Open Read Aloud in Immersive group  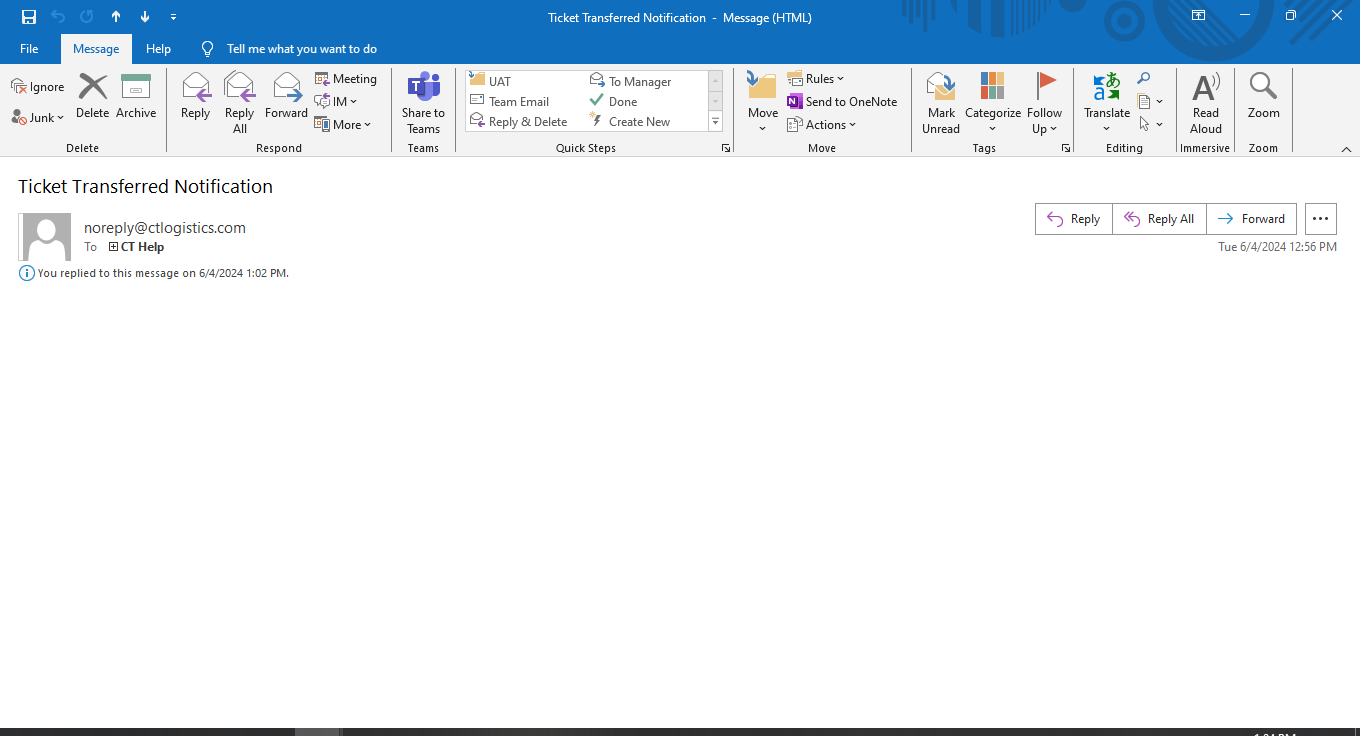point(1205,88)
